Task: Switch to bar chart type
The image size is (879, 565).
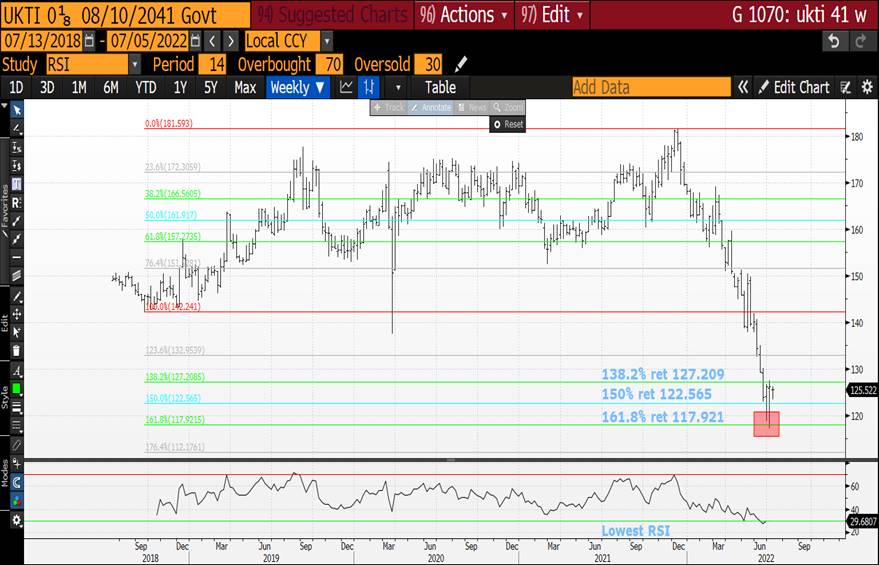Action: pos(369,87)
